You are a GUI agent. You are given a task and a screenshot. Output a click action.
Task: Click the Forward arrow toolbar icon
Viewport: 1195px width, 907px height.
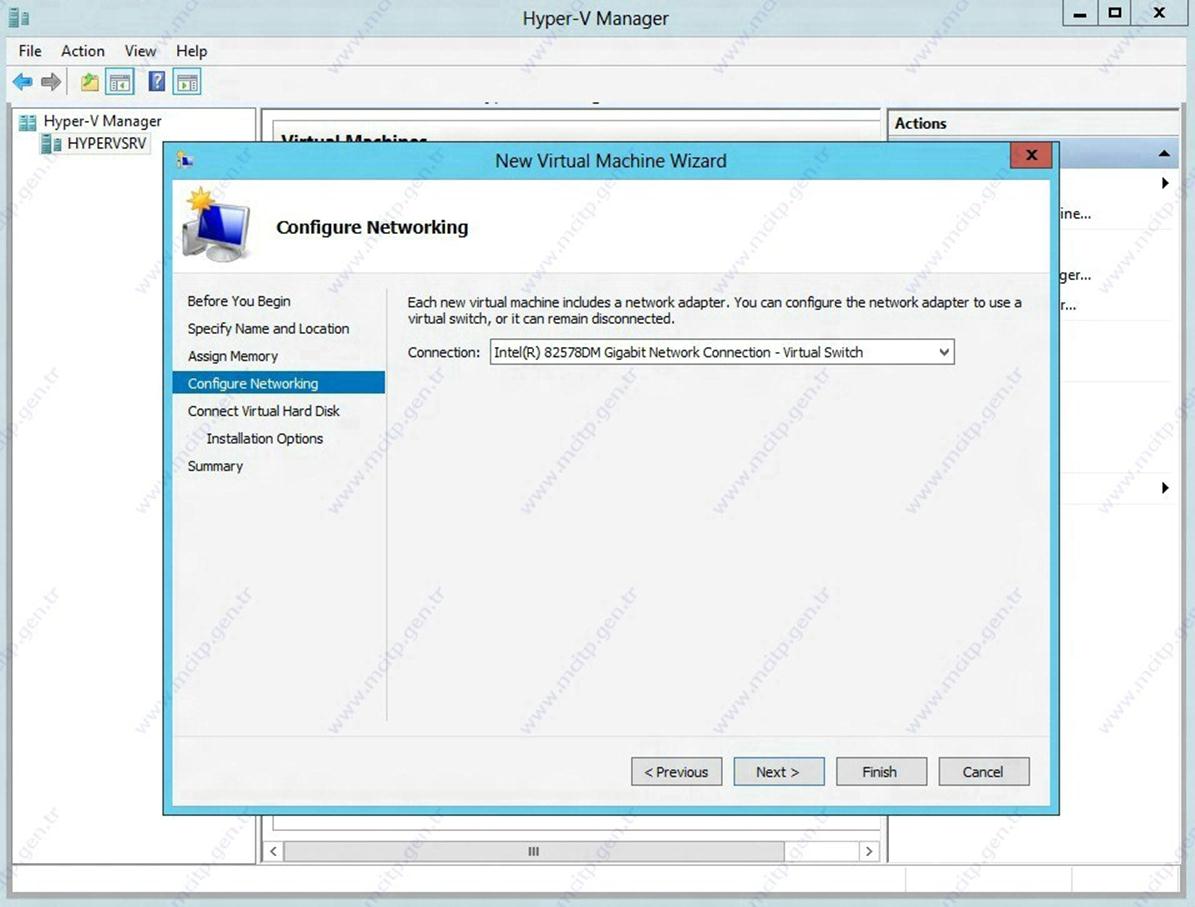click(x=51, y=82)
